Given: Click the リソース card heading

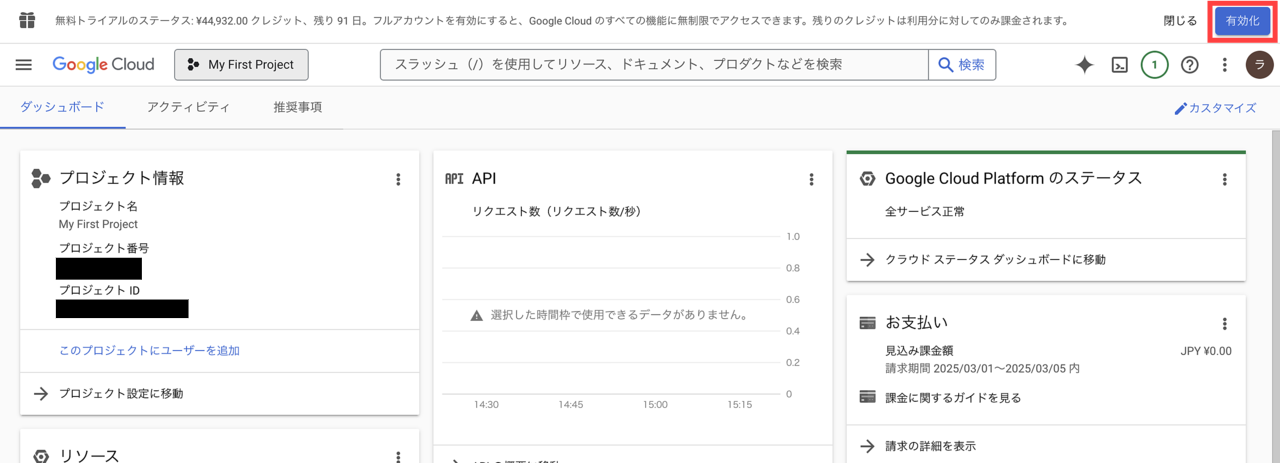Looking at the screenshot, I should pyautogui.click(x=89, y=455).
